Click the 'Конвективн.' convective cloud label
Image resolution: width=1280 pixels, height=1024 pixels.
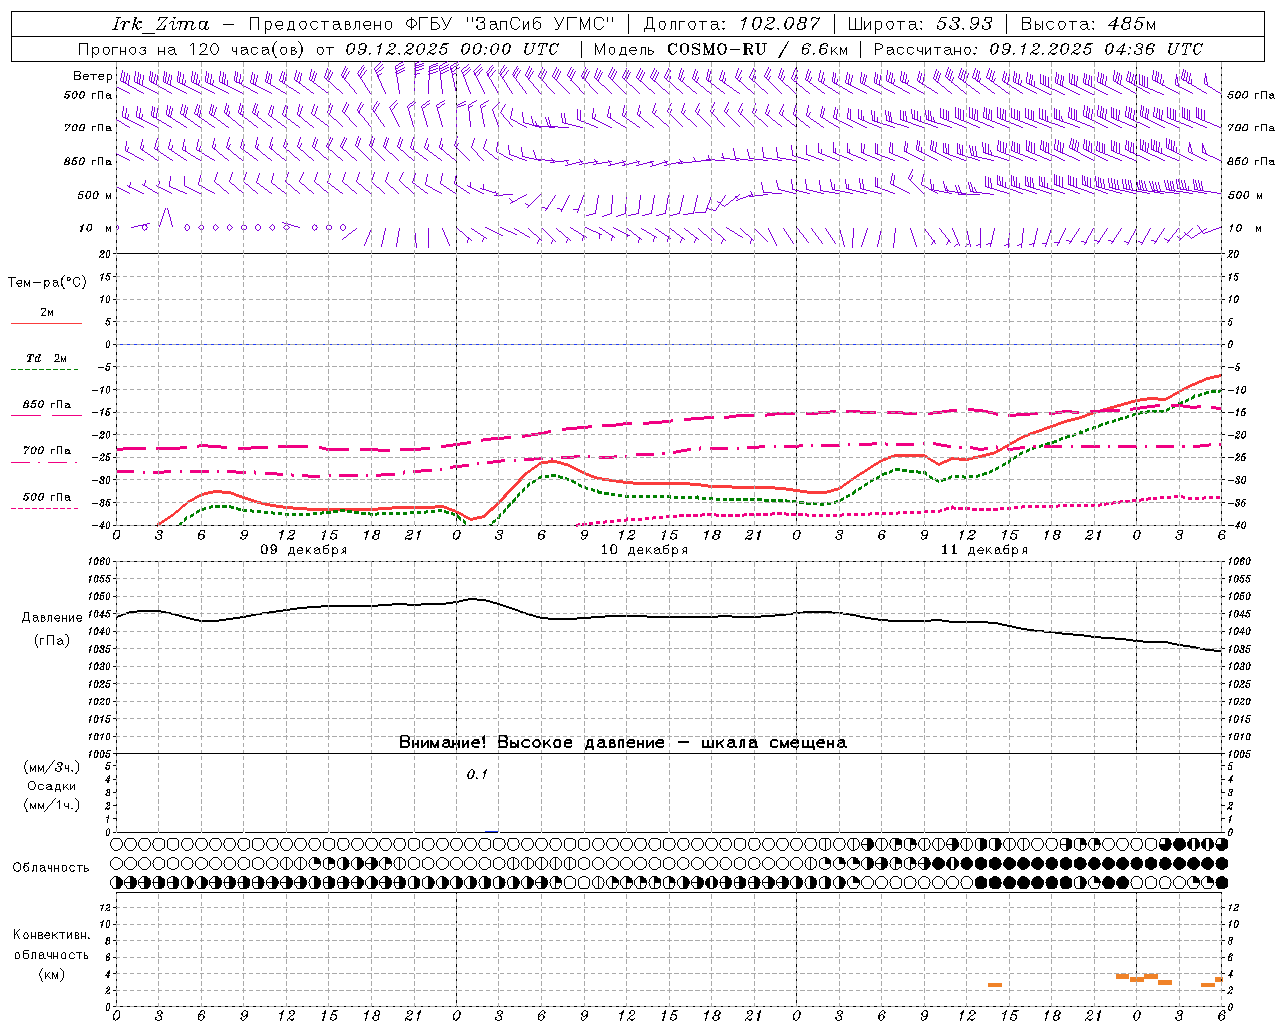point(51,935)
